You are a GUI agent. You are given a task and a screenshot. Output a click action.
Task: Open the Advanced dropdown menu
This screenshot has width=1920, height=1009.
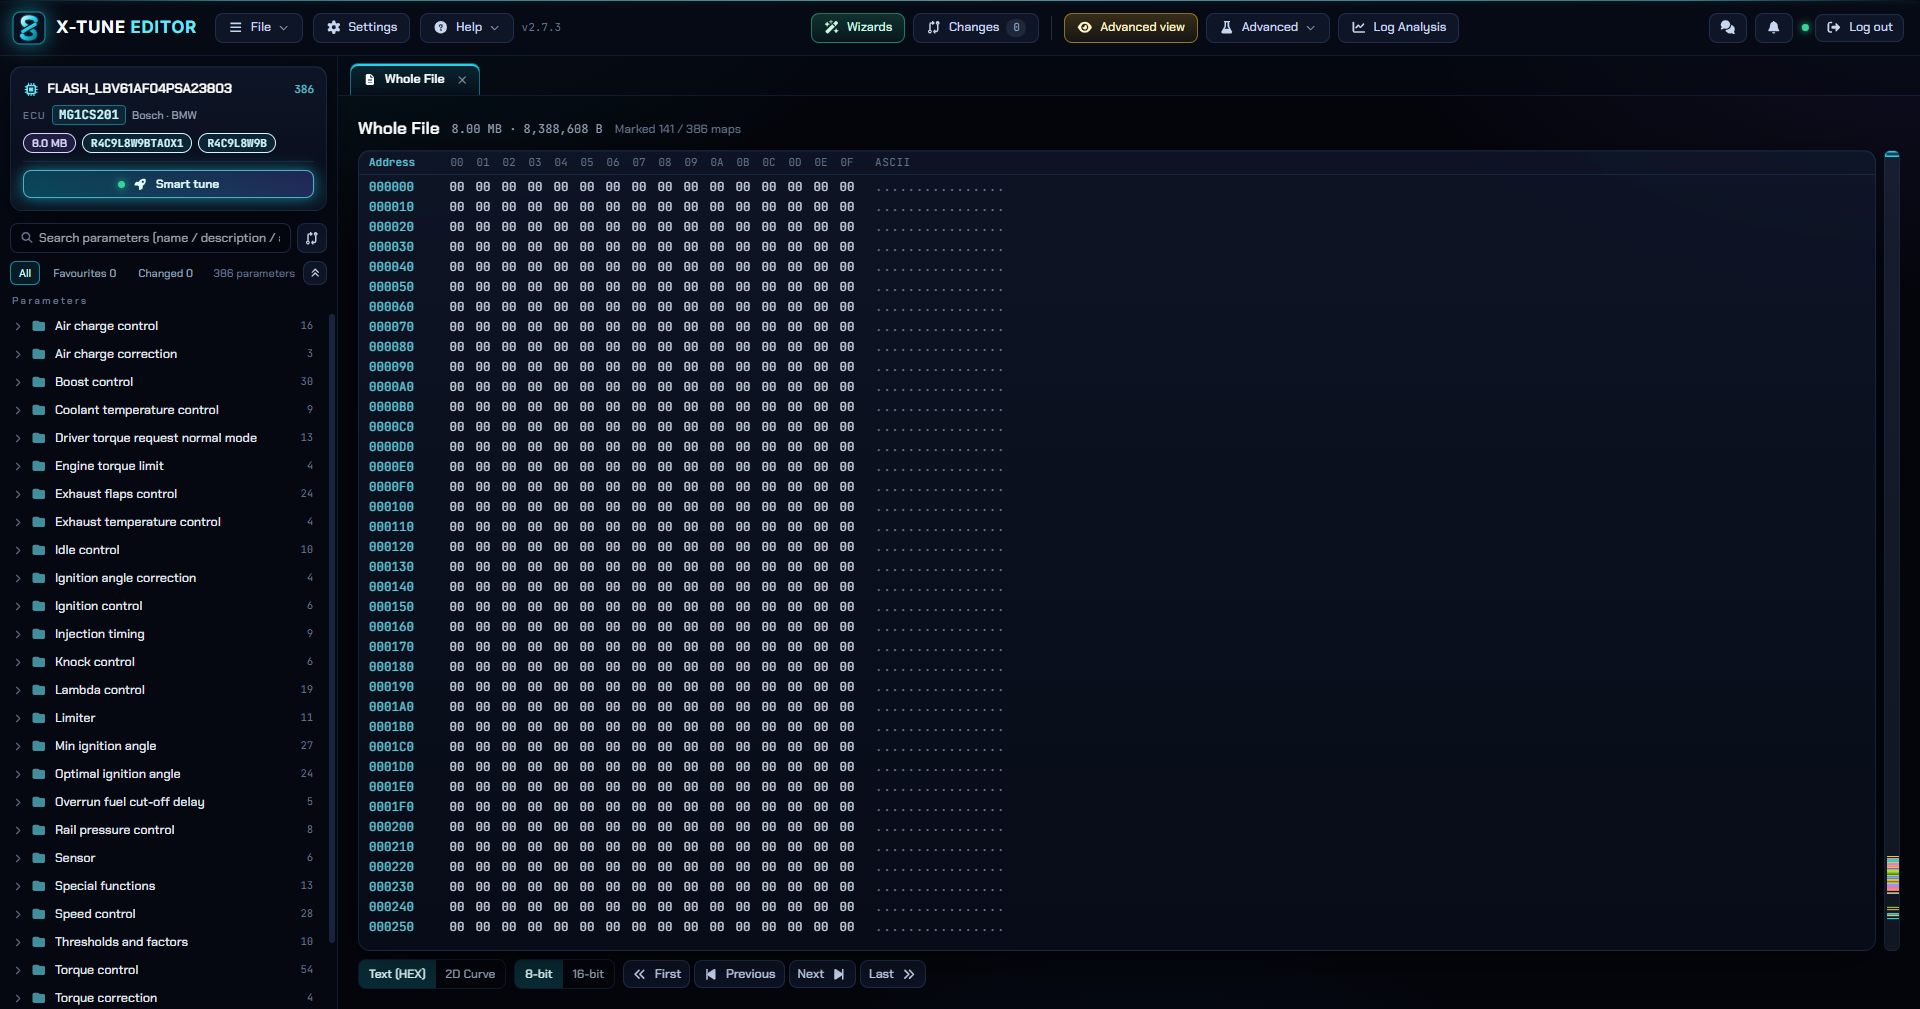click(1268, 28)
